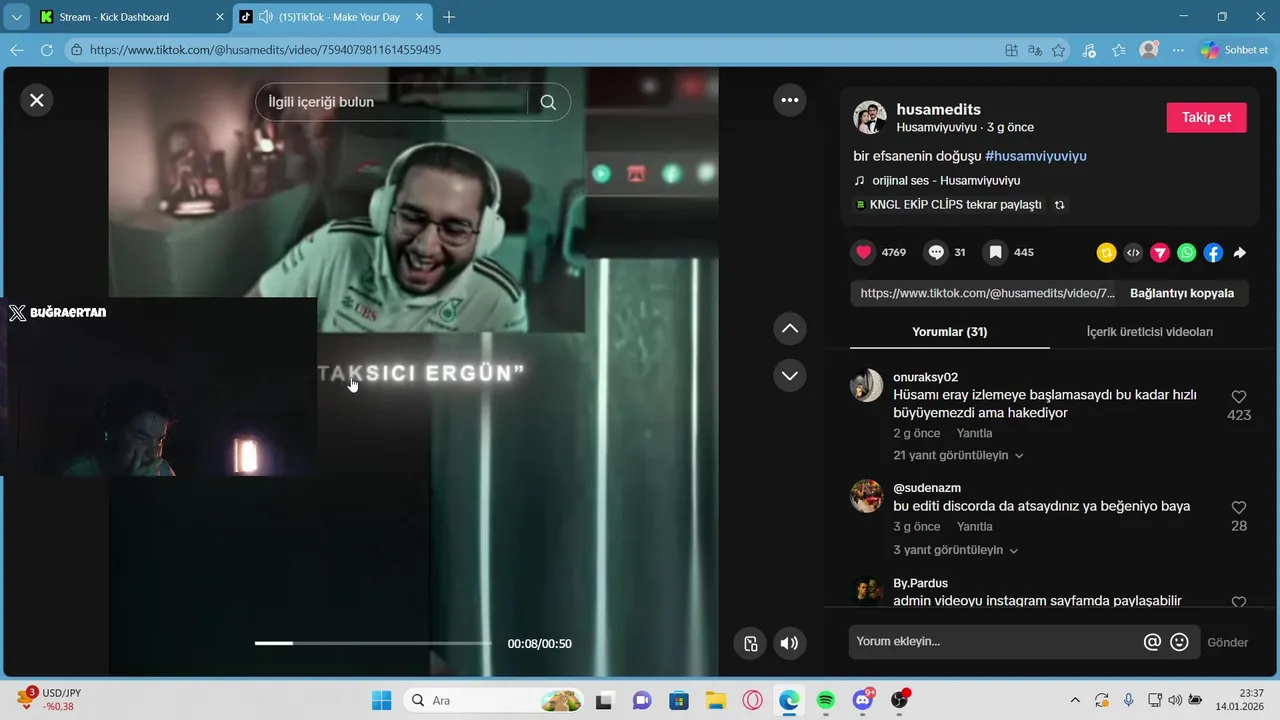This screenshot has height=720, width=1280.
Task: Click the translate page icon
Action: [1035, 50]
